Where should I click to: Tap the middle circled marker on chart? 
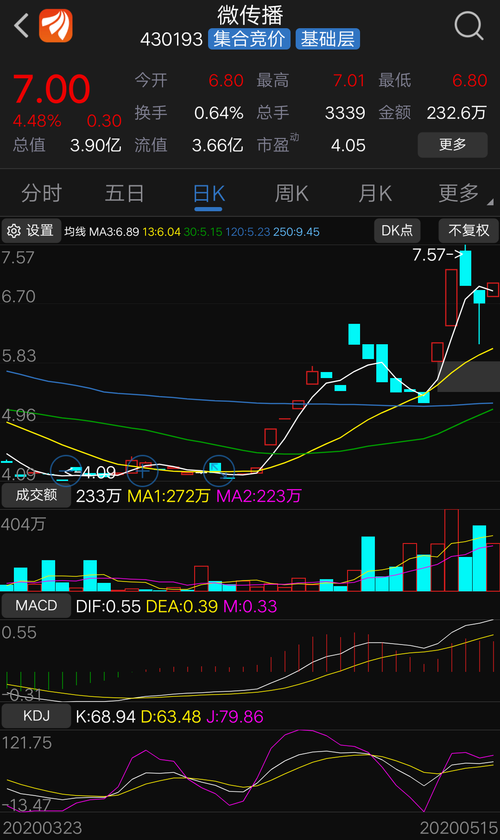pyautogui.click(x=141, y=470)
